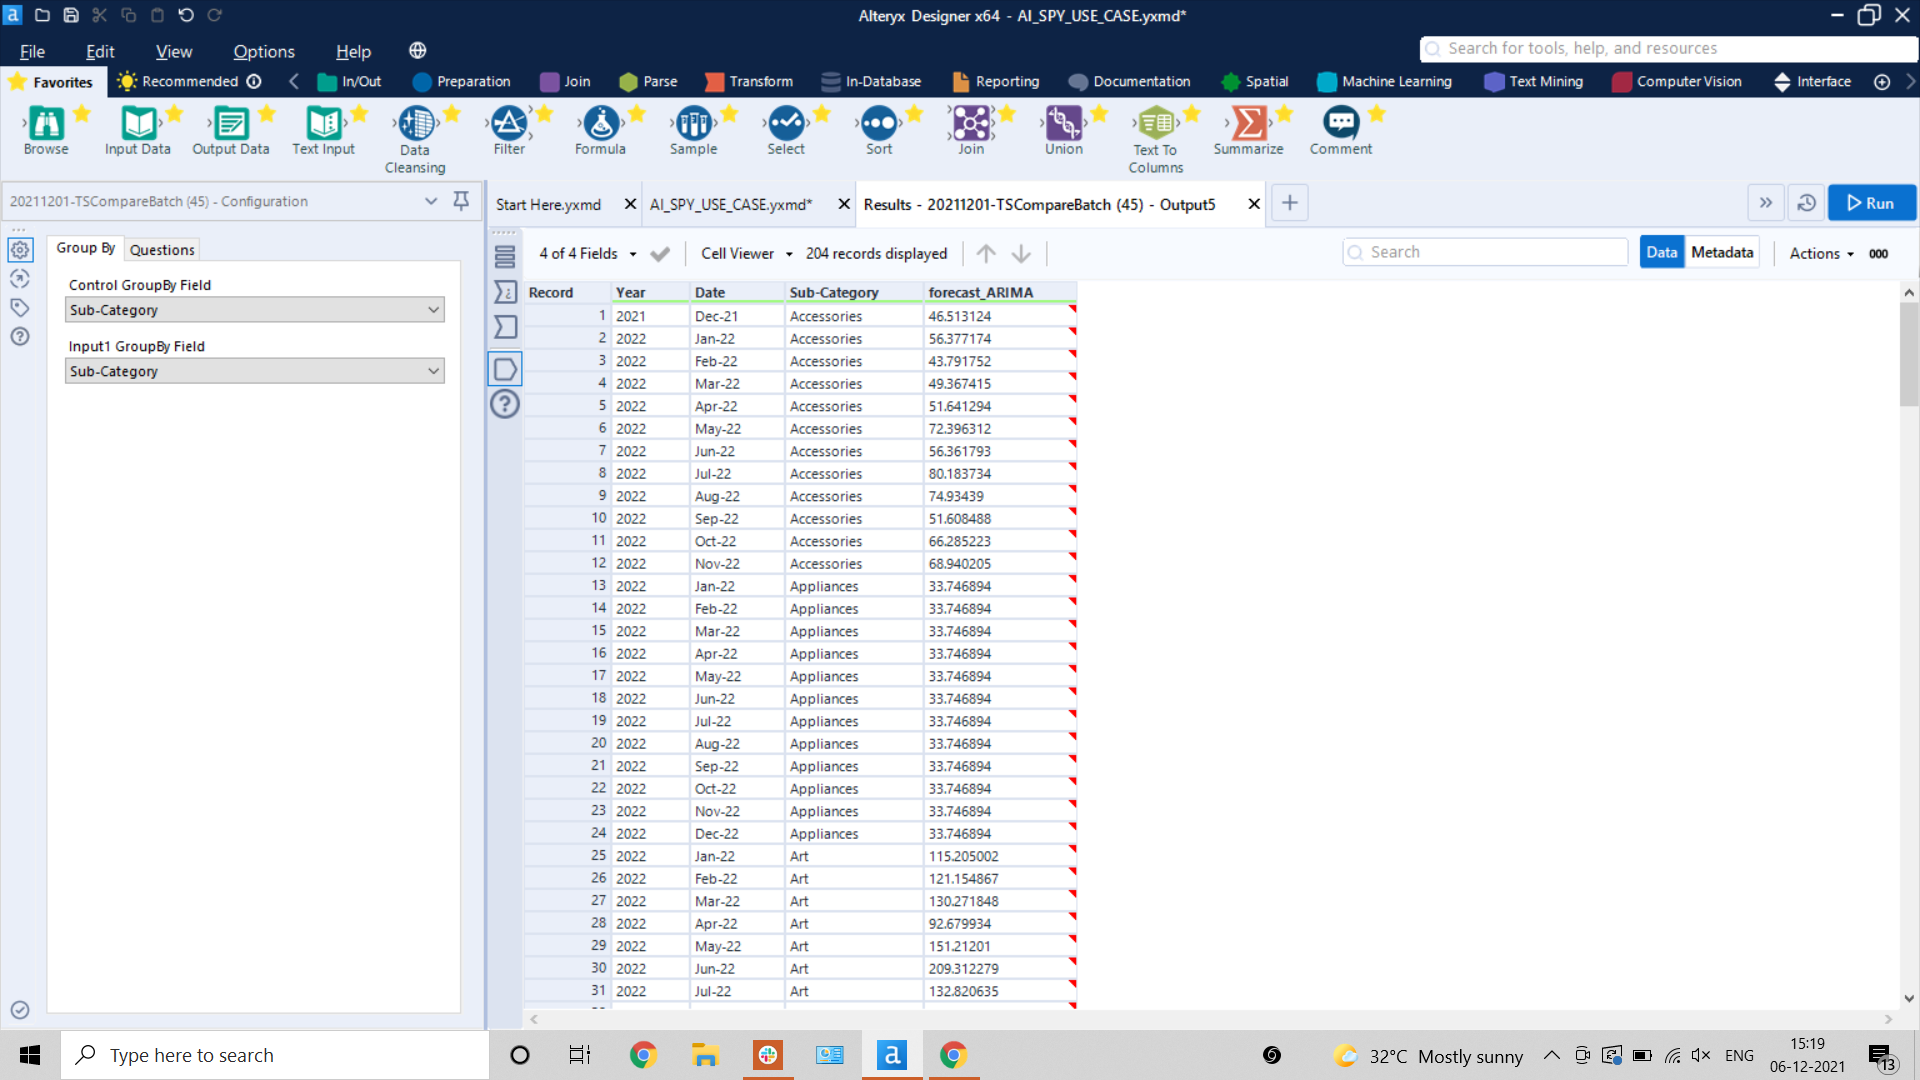1920x1080 pixels.
Task: Select the Union tool
Action: (1062, 128)
